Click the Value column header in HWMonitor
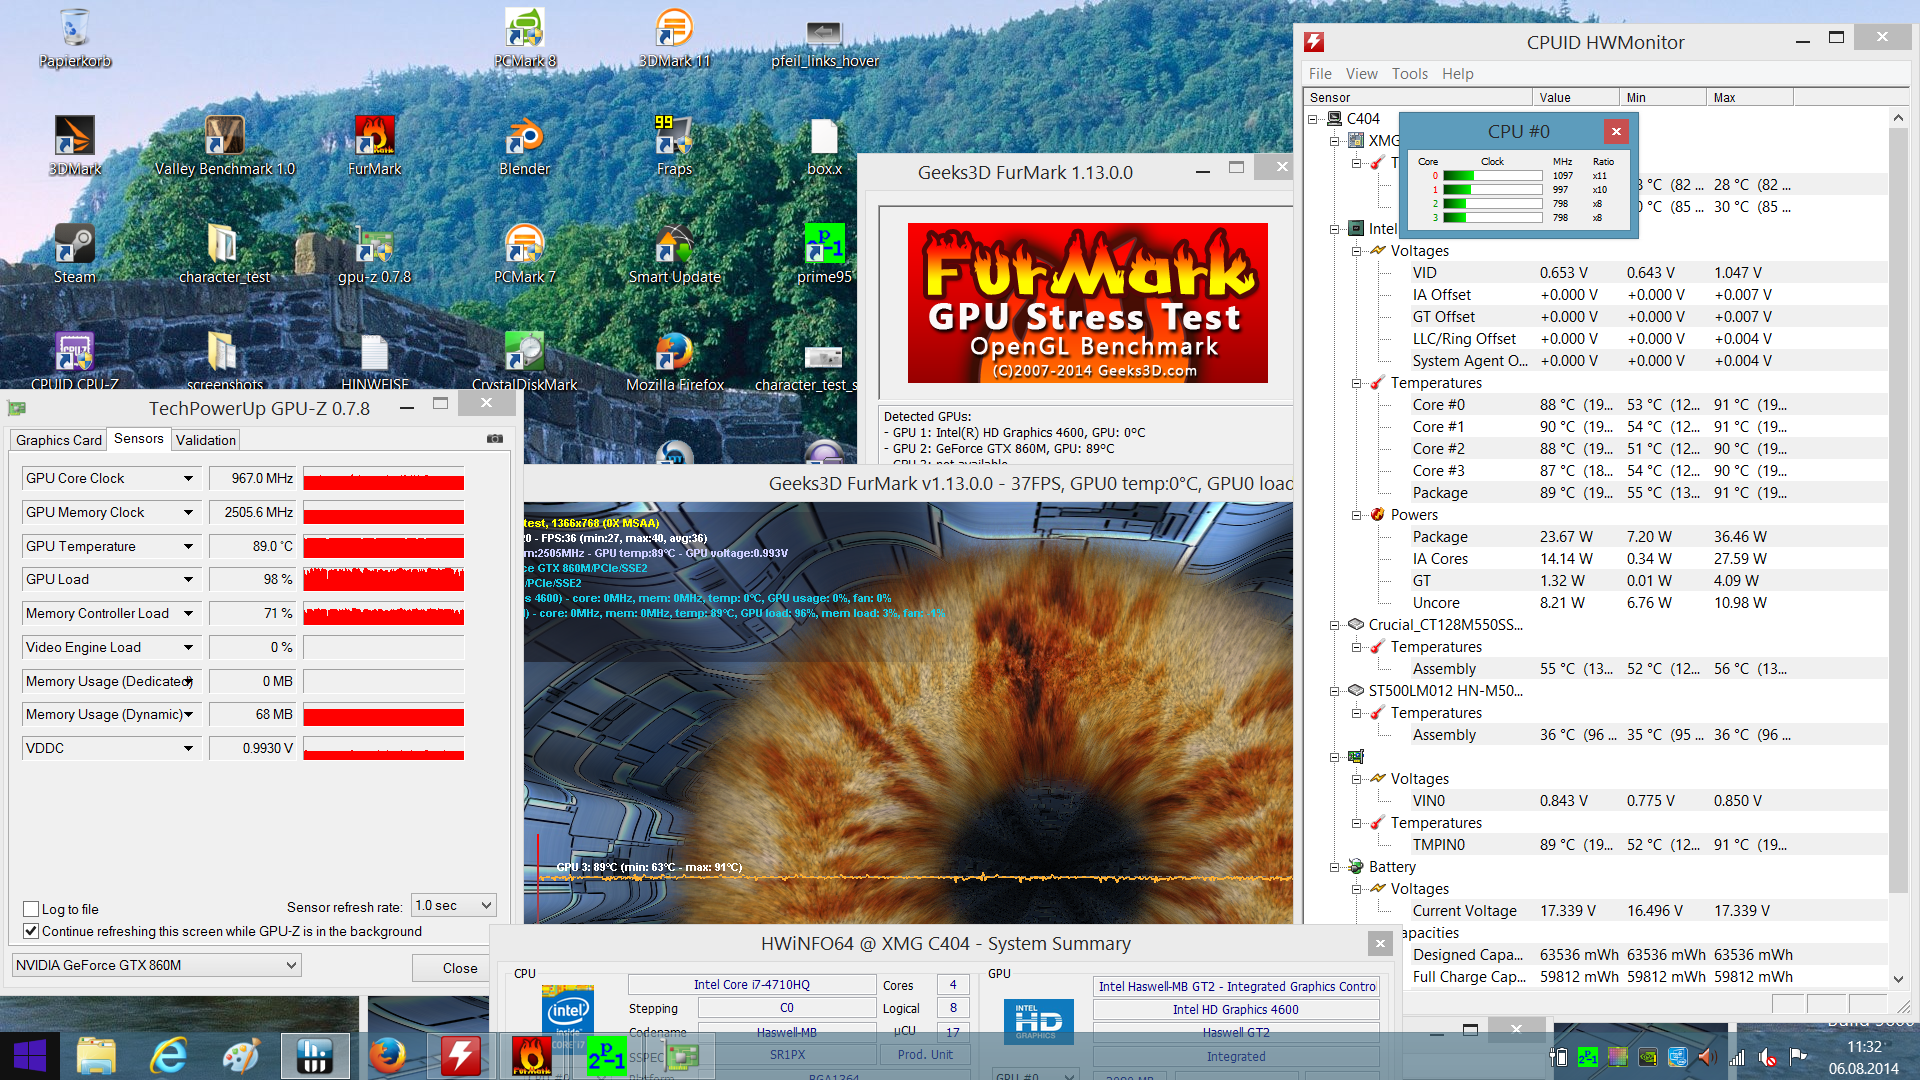The width and height of the screenshot is (1920, 1080). [1575, 97]
